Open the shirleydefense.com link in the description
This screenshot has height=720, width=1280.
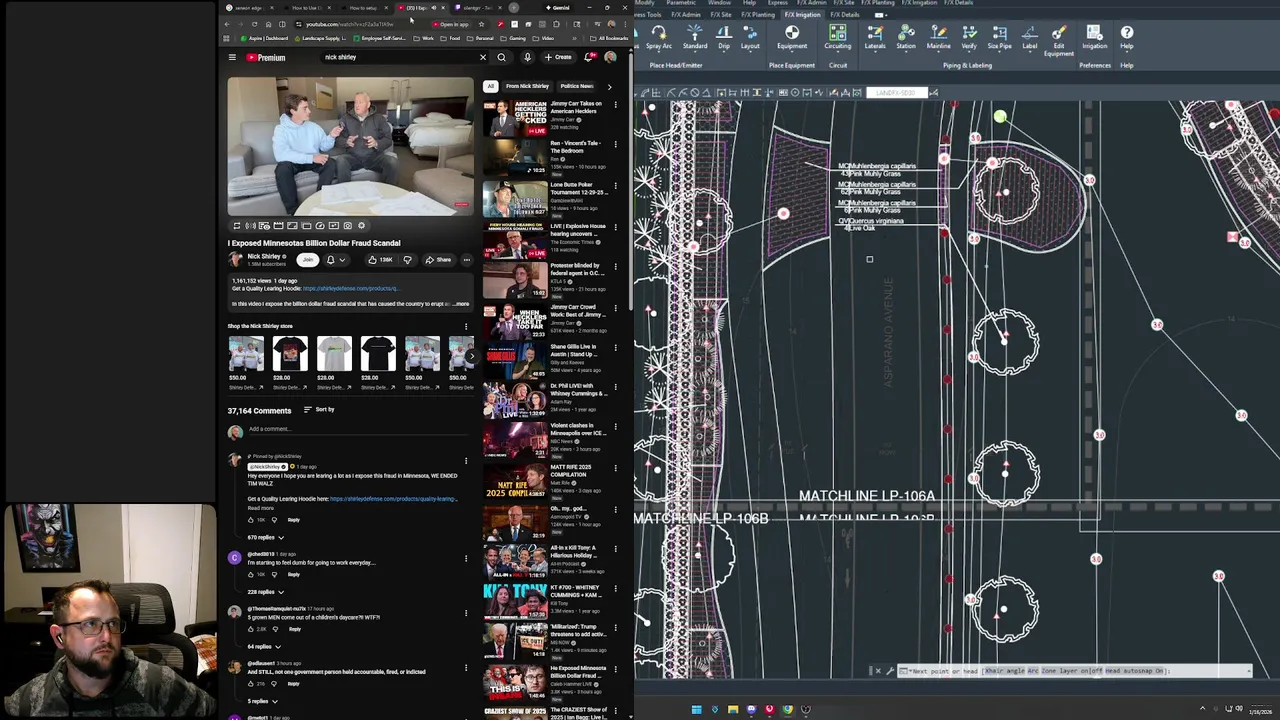[x=351, y=289]
